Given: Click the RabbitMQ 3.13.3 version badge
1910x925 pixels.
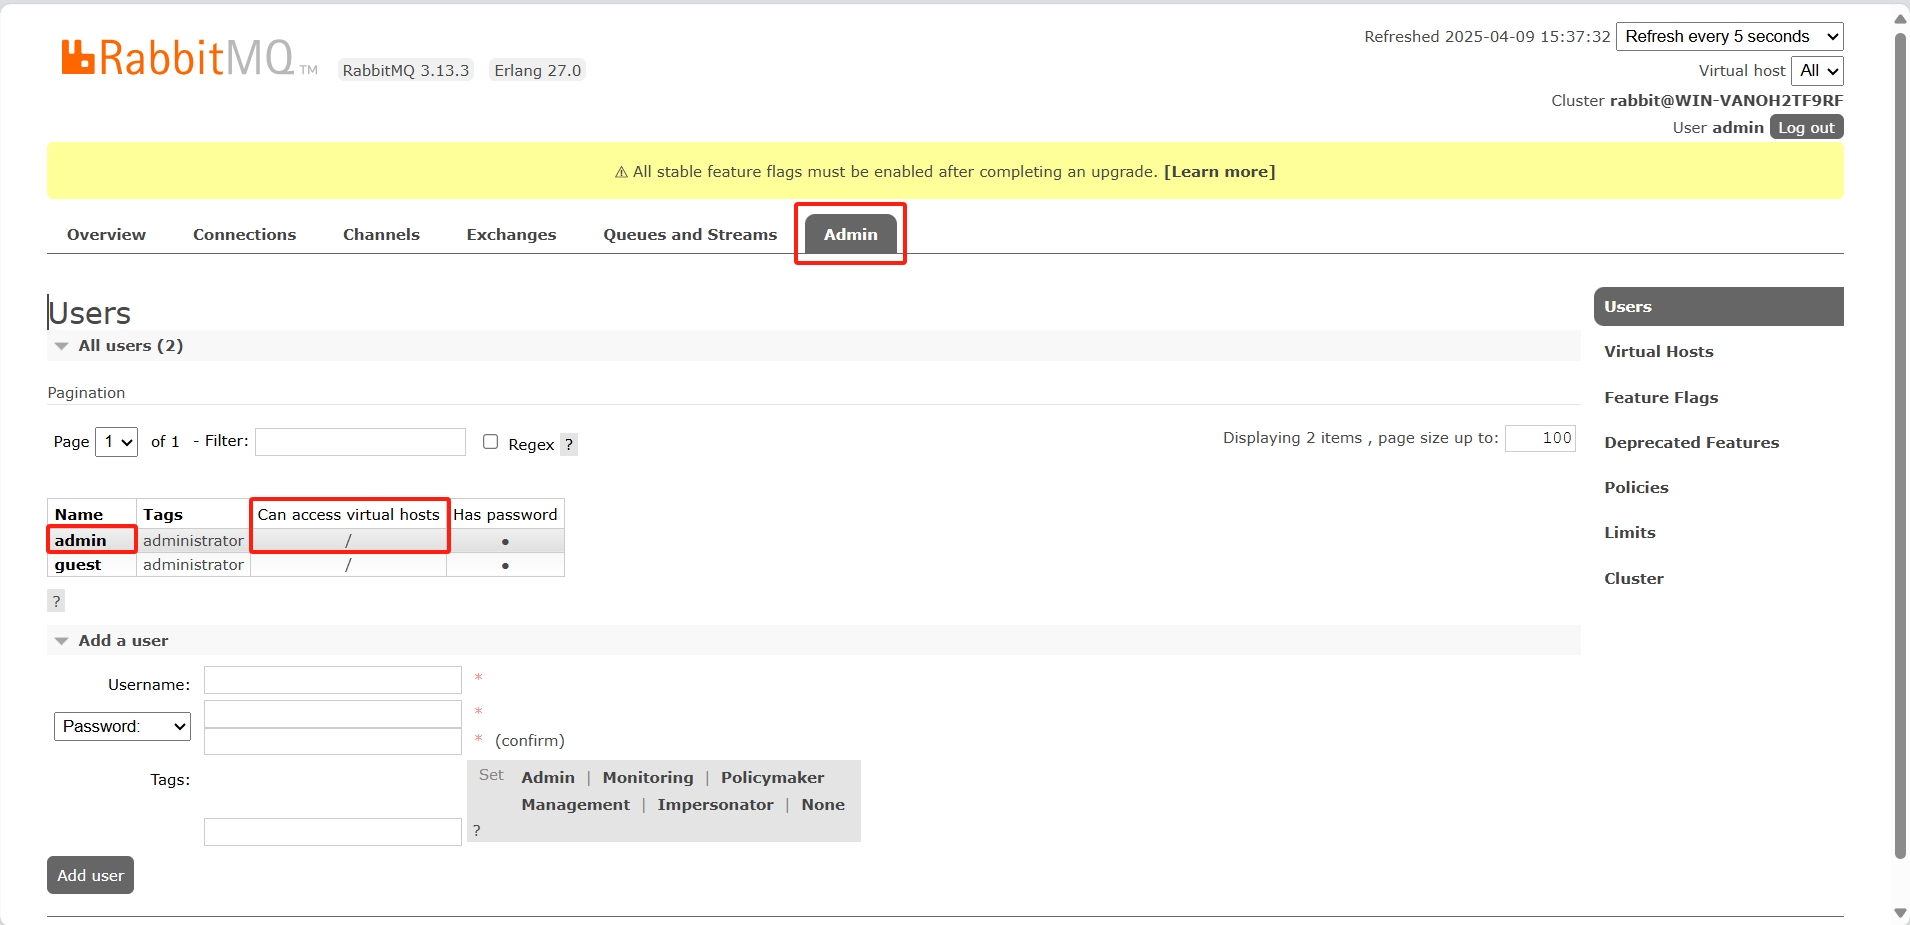Looking at the screenshot, I should pos(405,70).
